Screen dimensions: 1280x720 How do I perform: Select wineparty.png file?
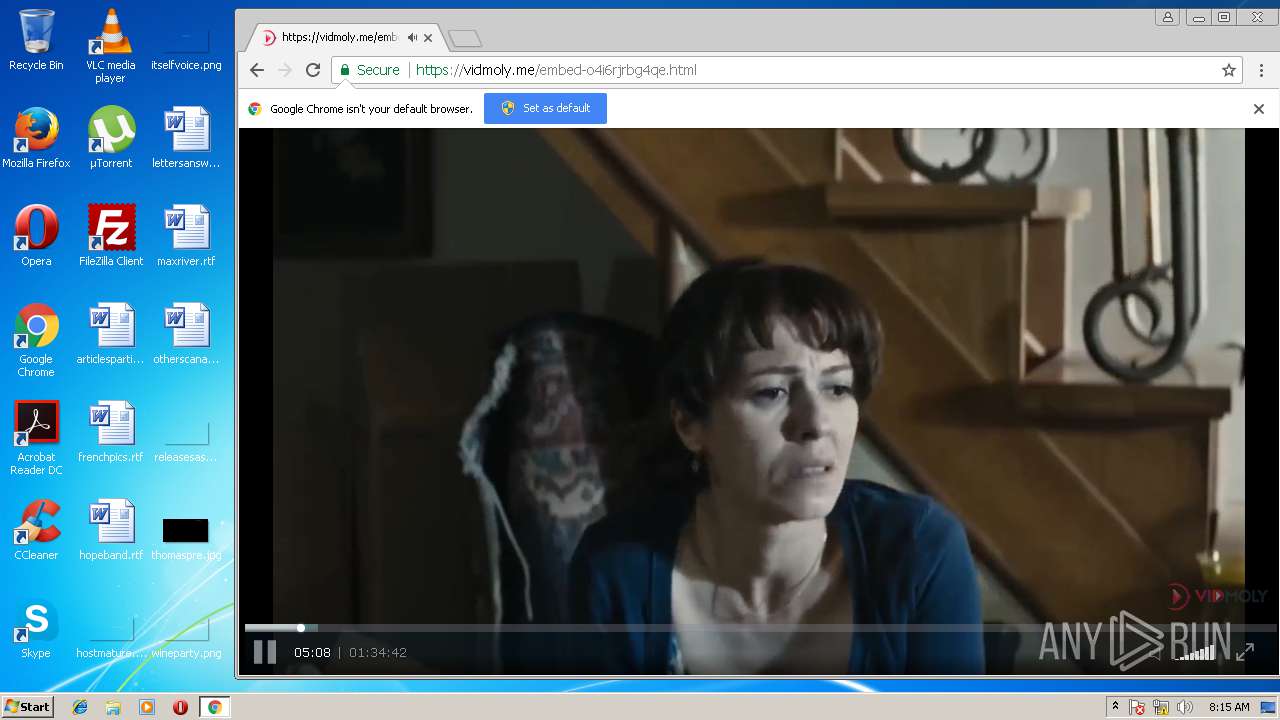186,636
